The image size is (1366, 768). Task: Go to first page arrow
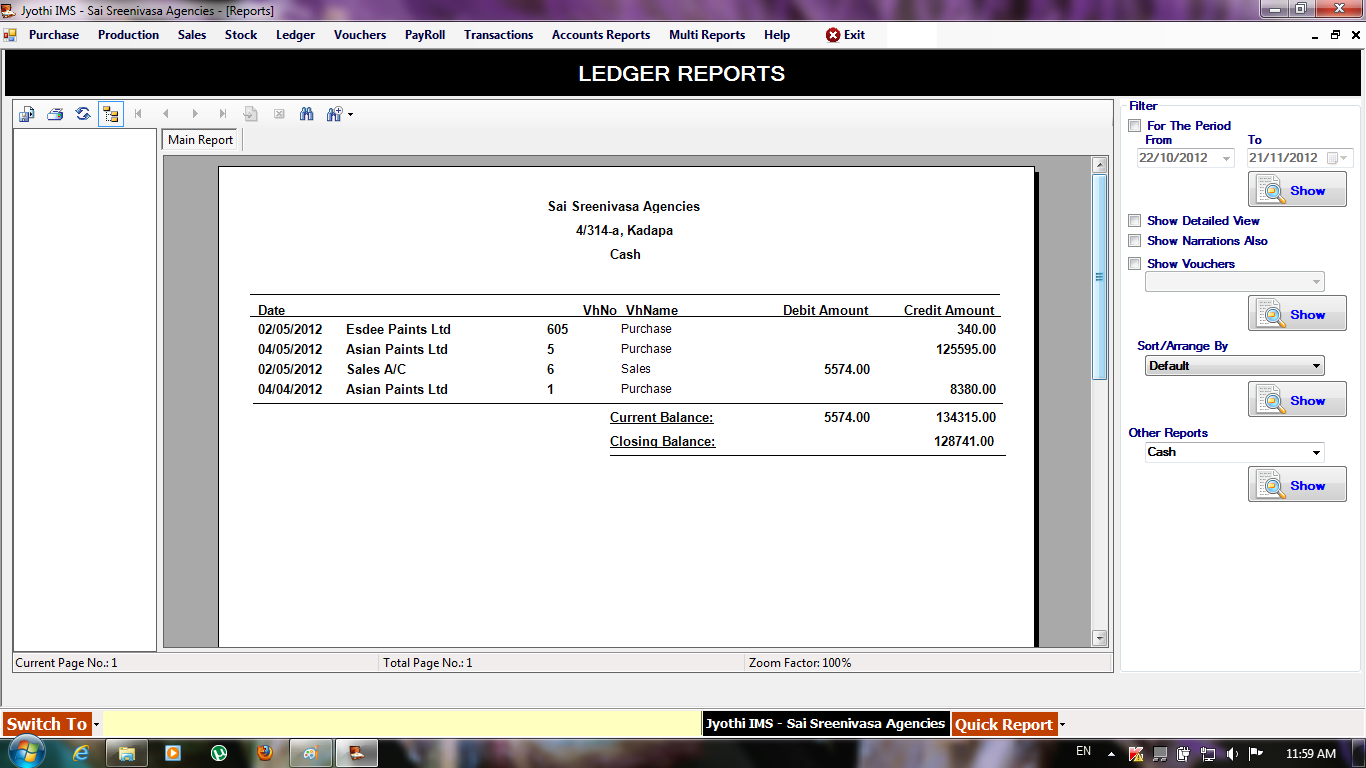[x=139, y=114]
